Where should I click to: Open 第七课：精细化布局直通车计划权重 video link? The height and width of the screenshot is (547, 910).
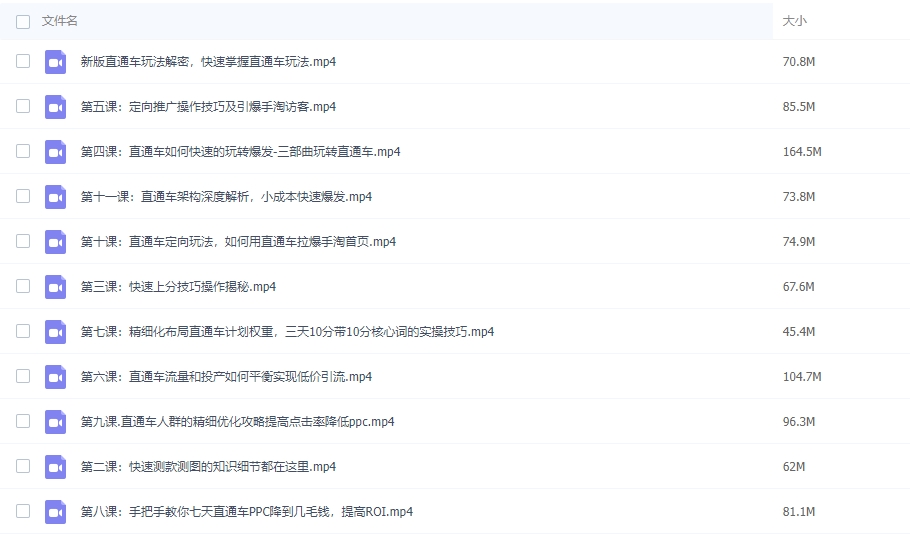[x=287, y=332]
